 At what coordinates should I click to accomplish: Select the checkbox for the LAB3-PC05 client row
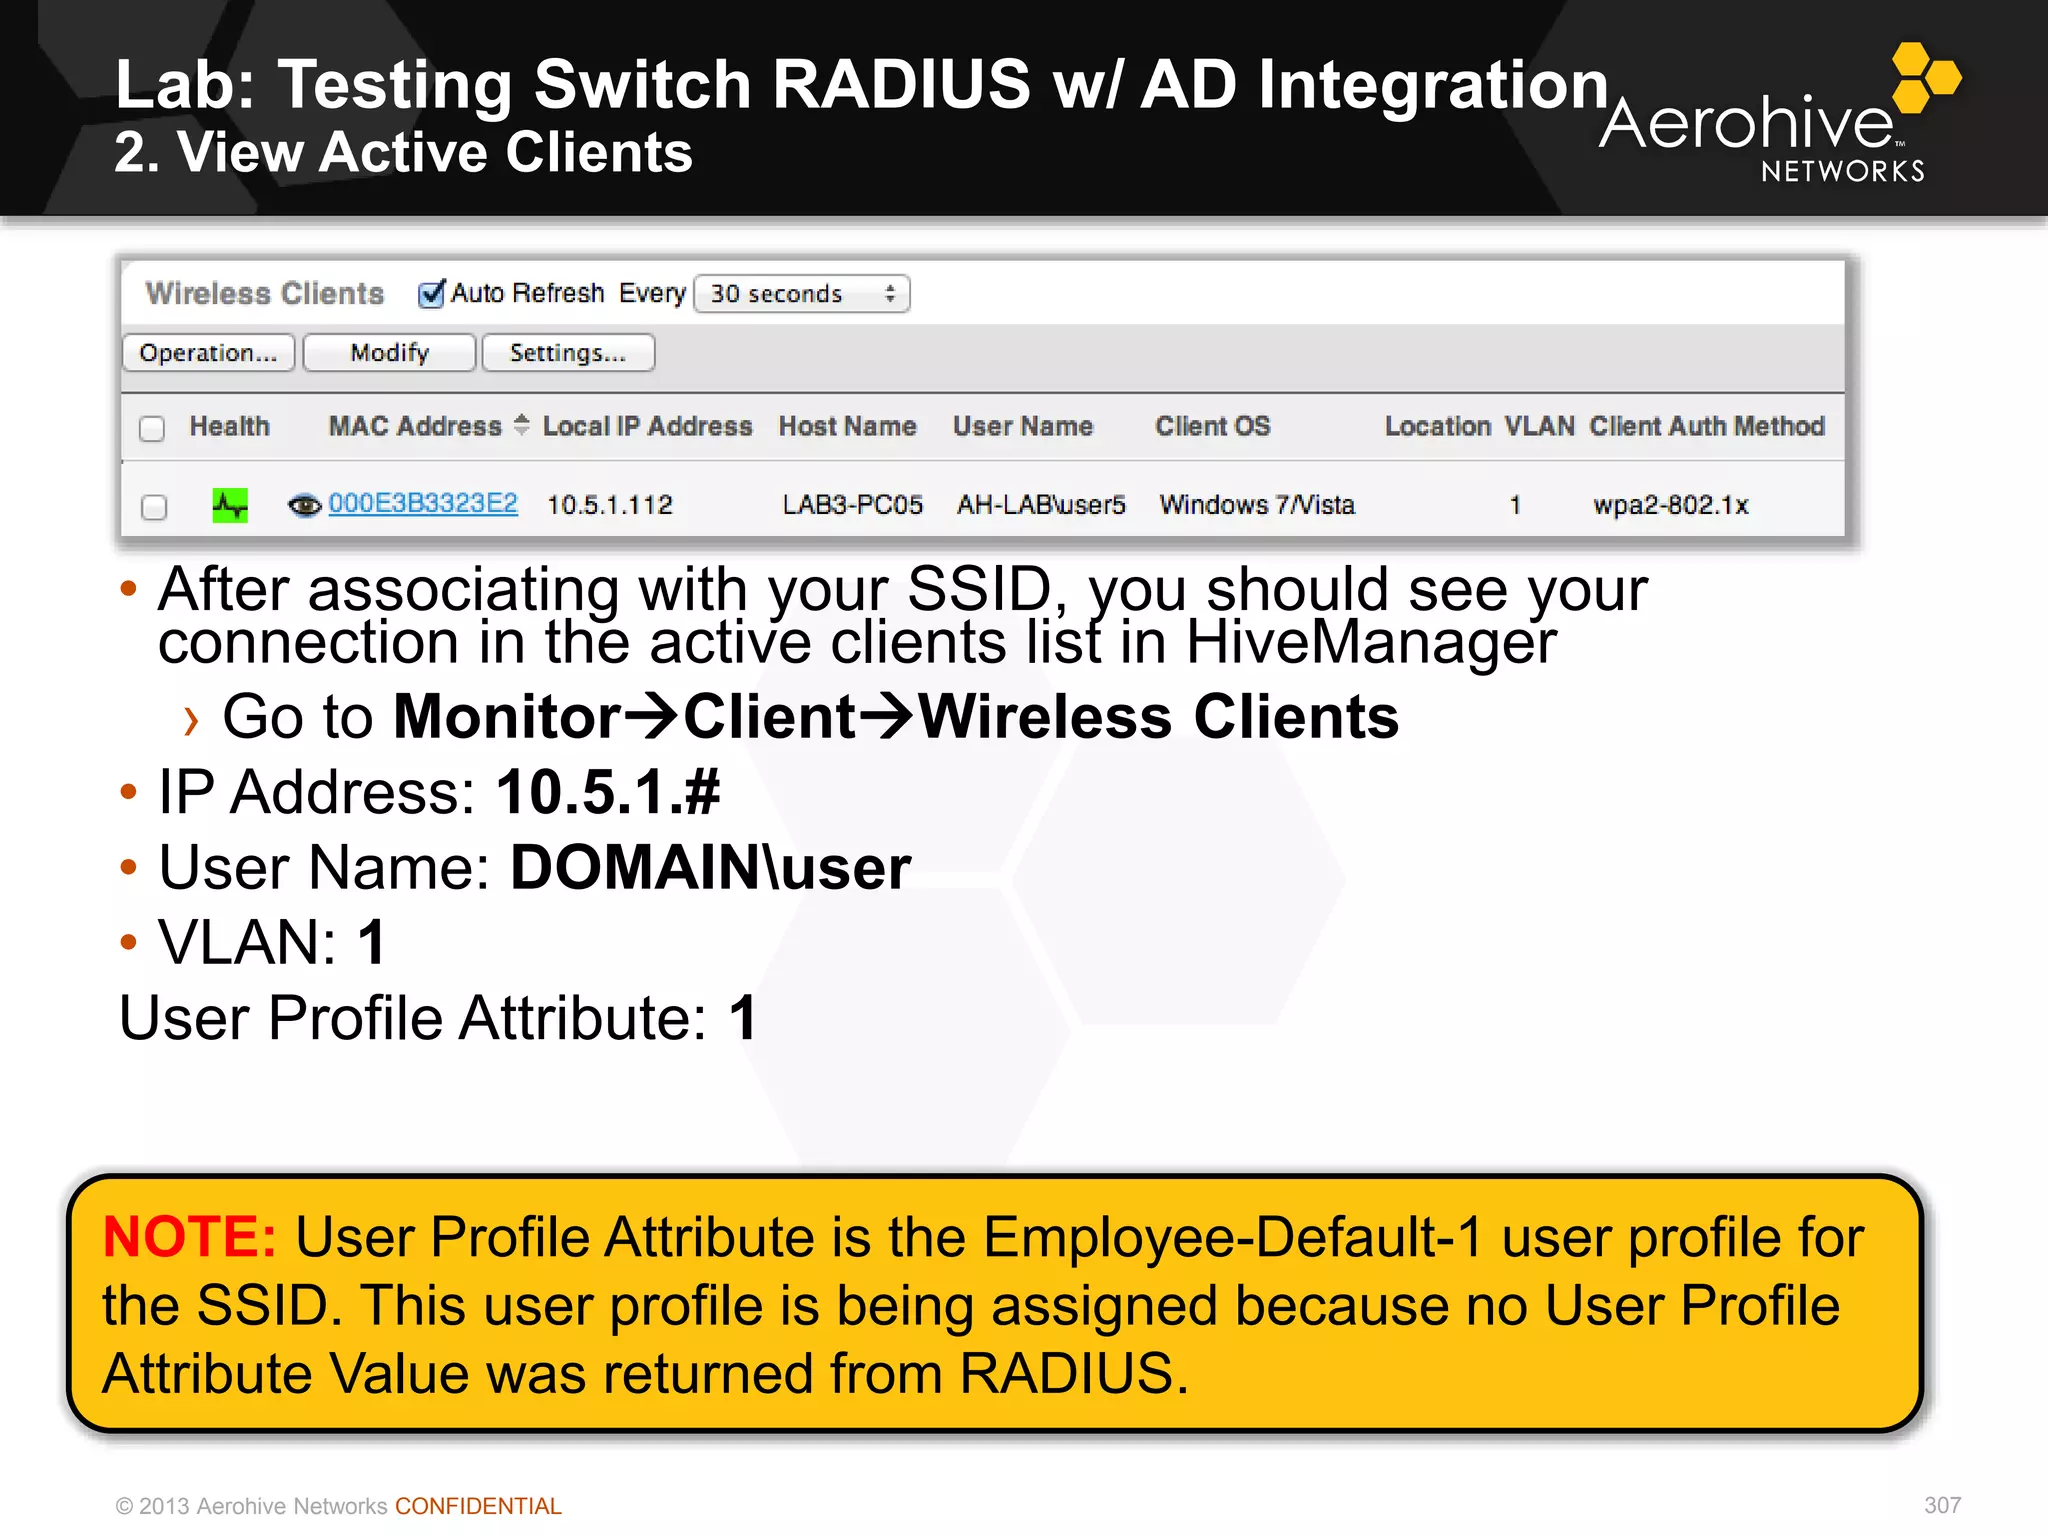154,507
